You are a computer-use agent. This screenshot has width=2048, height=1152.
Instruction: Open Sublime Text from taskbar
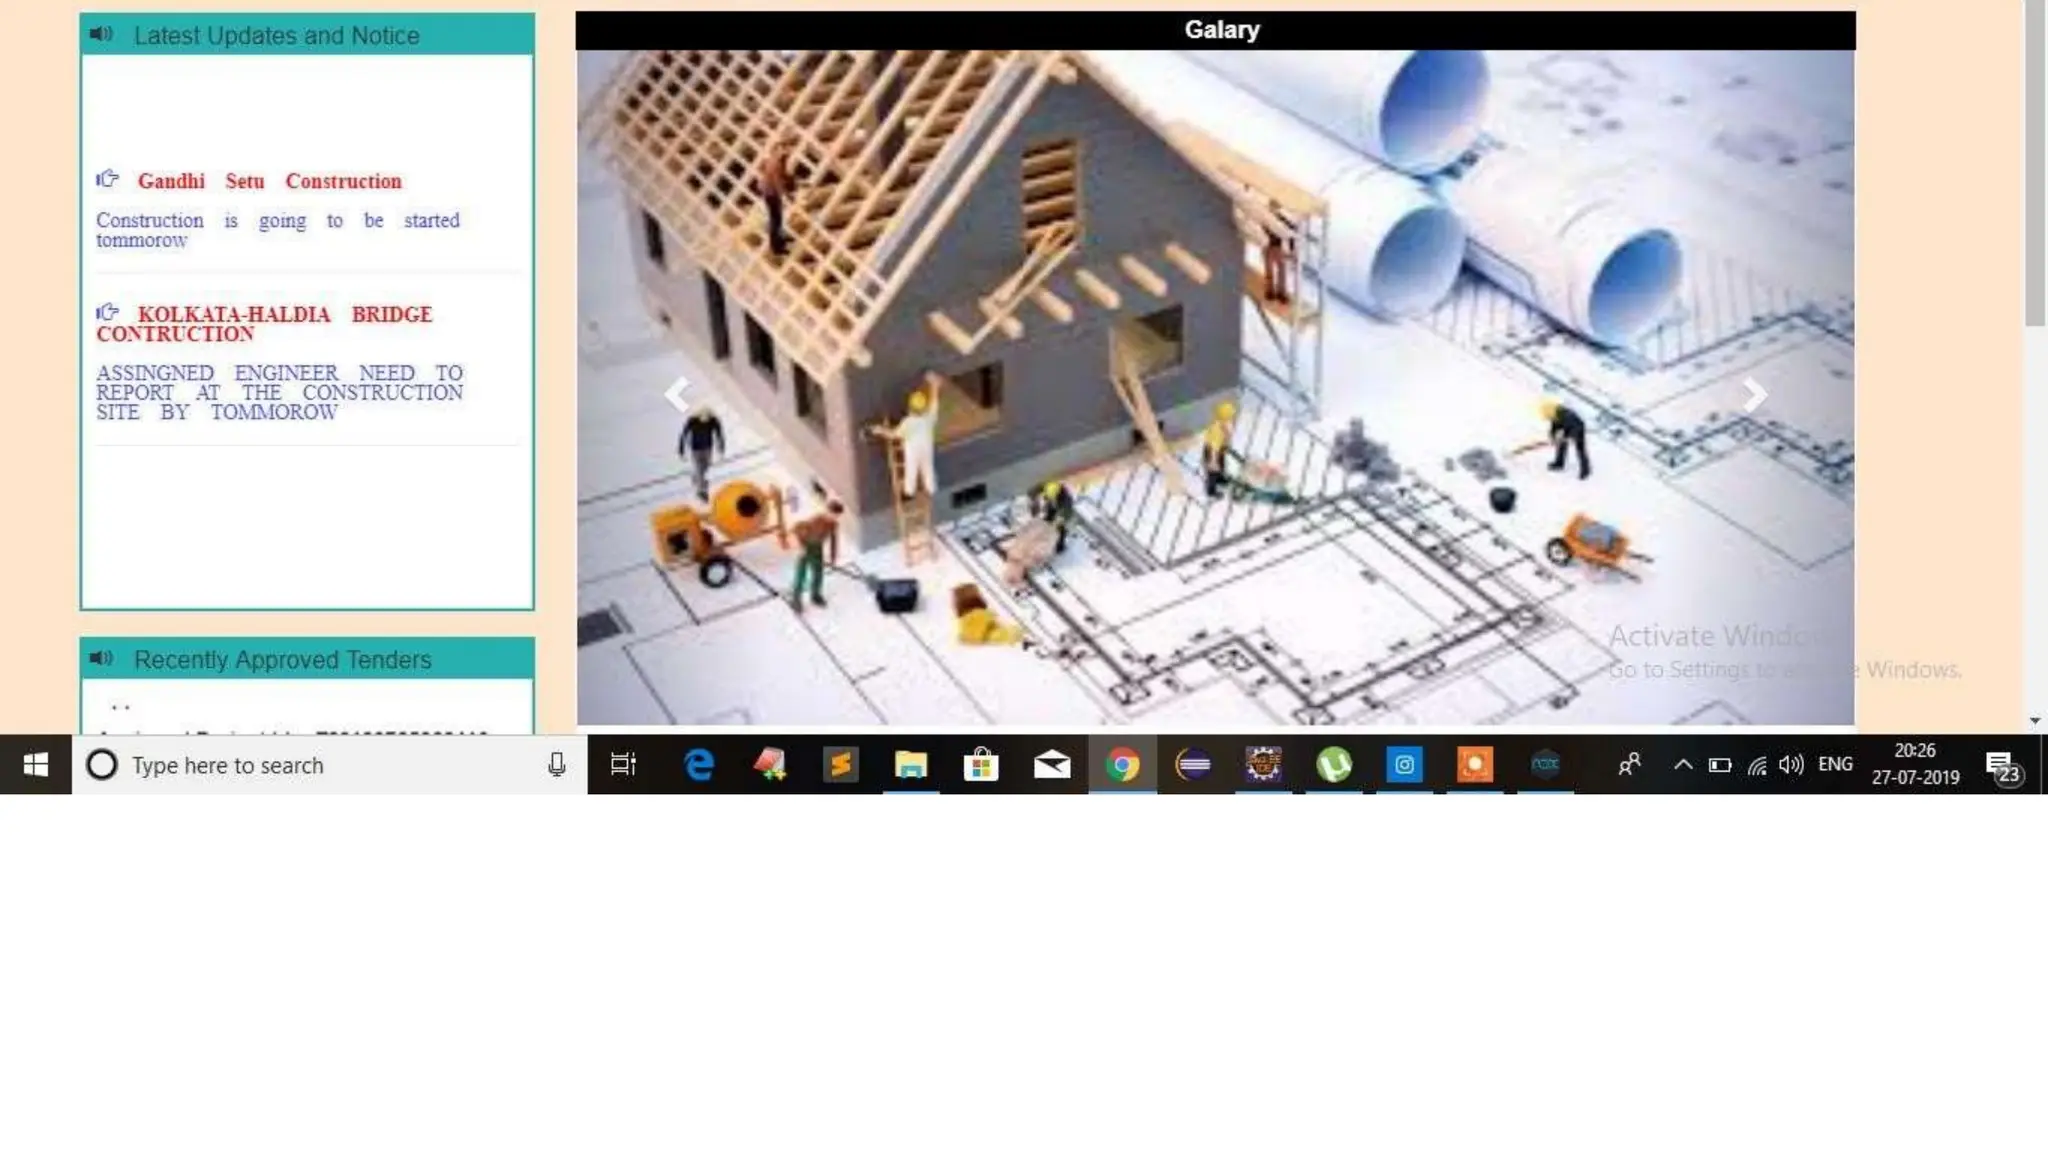click(x=840, y=765)
